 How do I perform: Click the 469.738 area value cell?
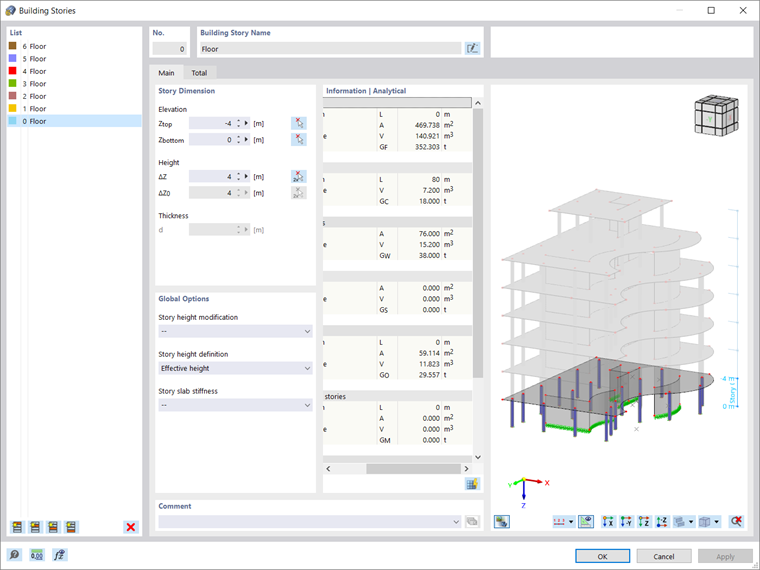coord(420,125)
